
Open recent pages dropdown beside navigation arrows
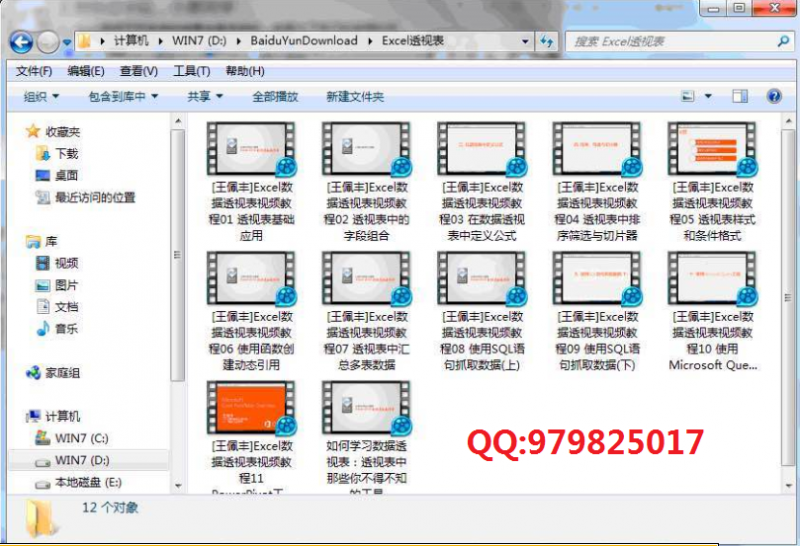[x=67, y=42]
